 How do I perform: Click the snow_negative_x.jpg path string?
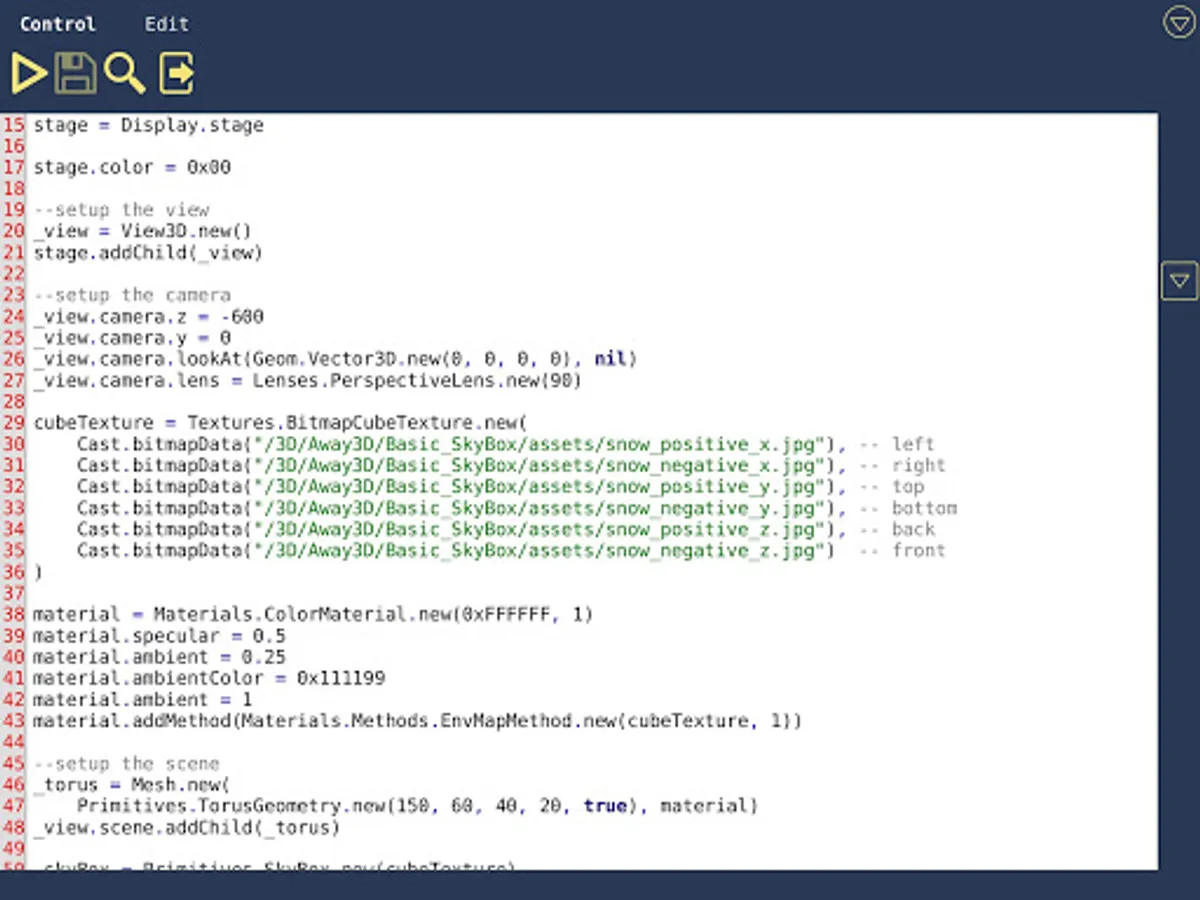click(x=539, y=466)
